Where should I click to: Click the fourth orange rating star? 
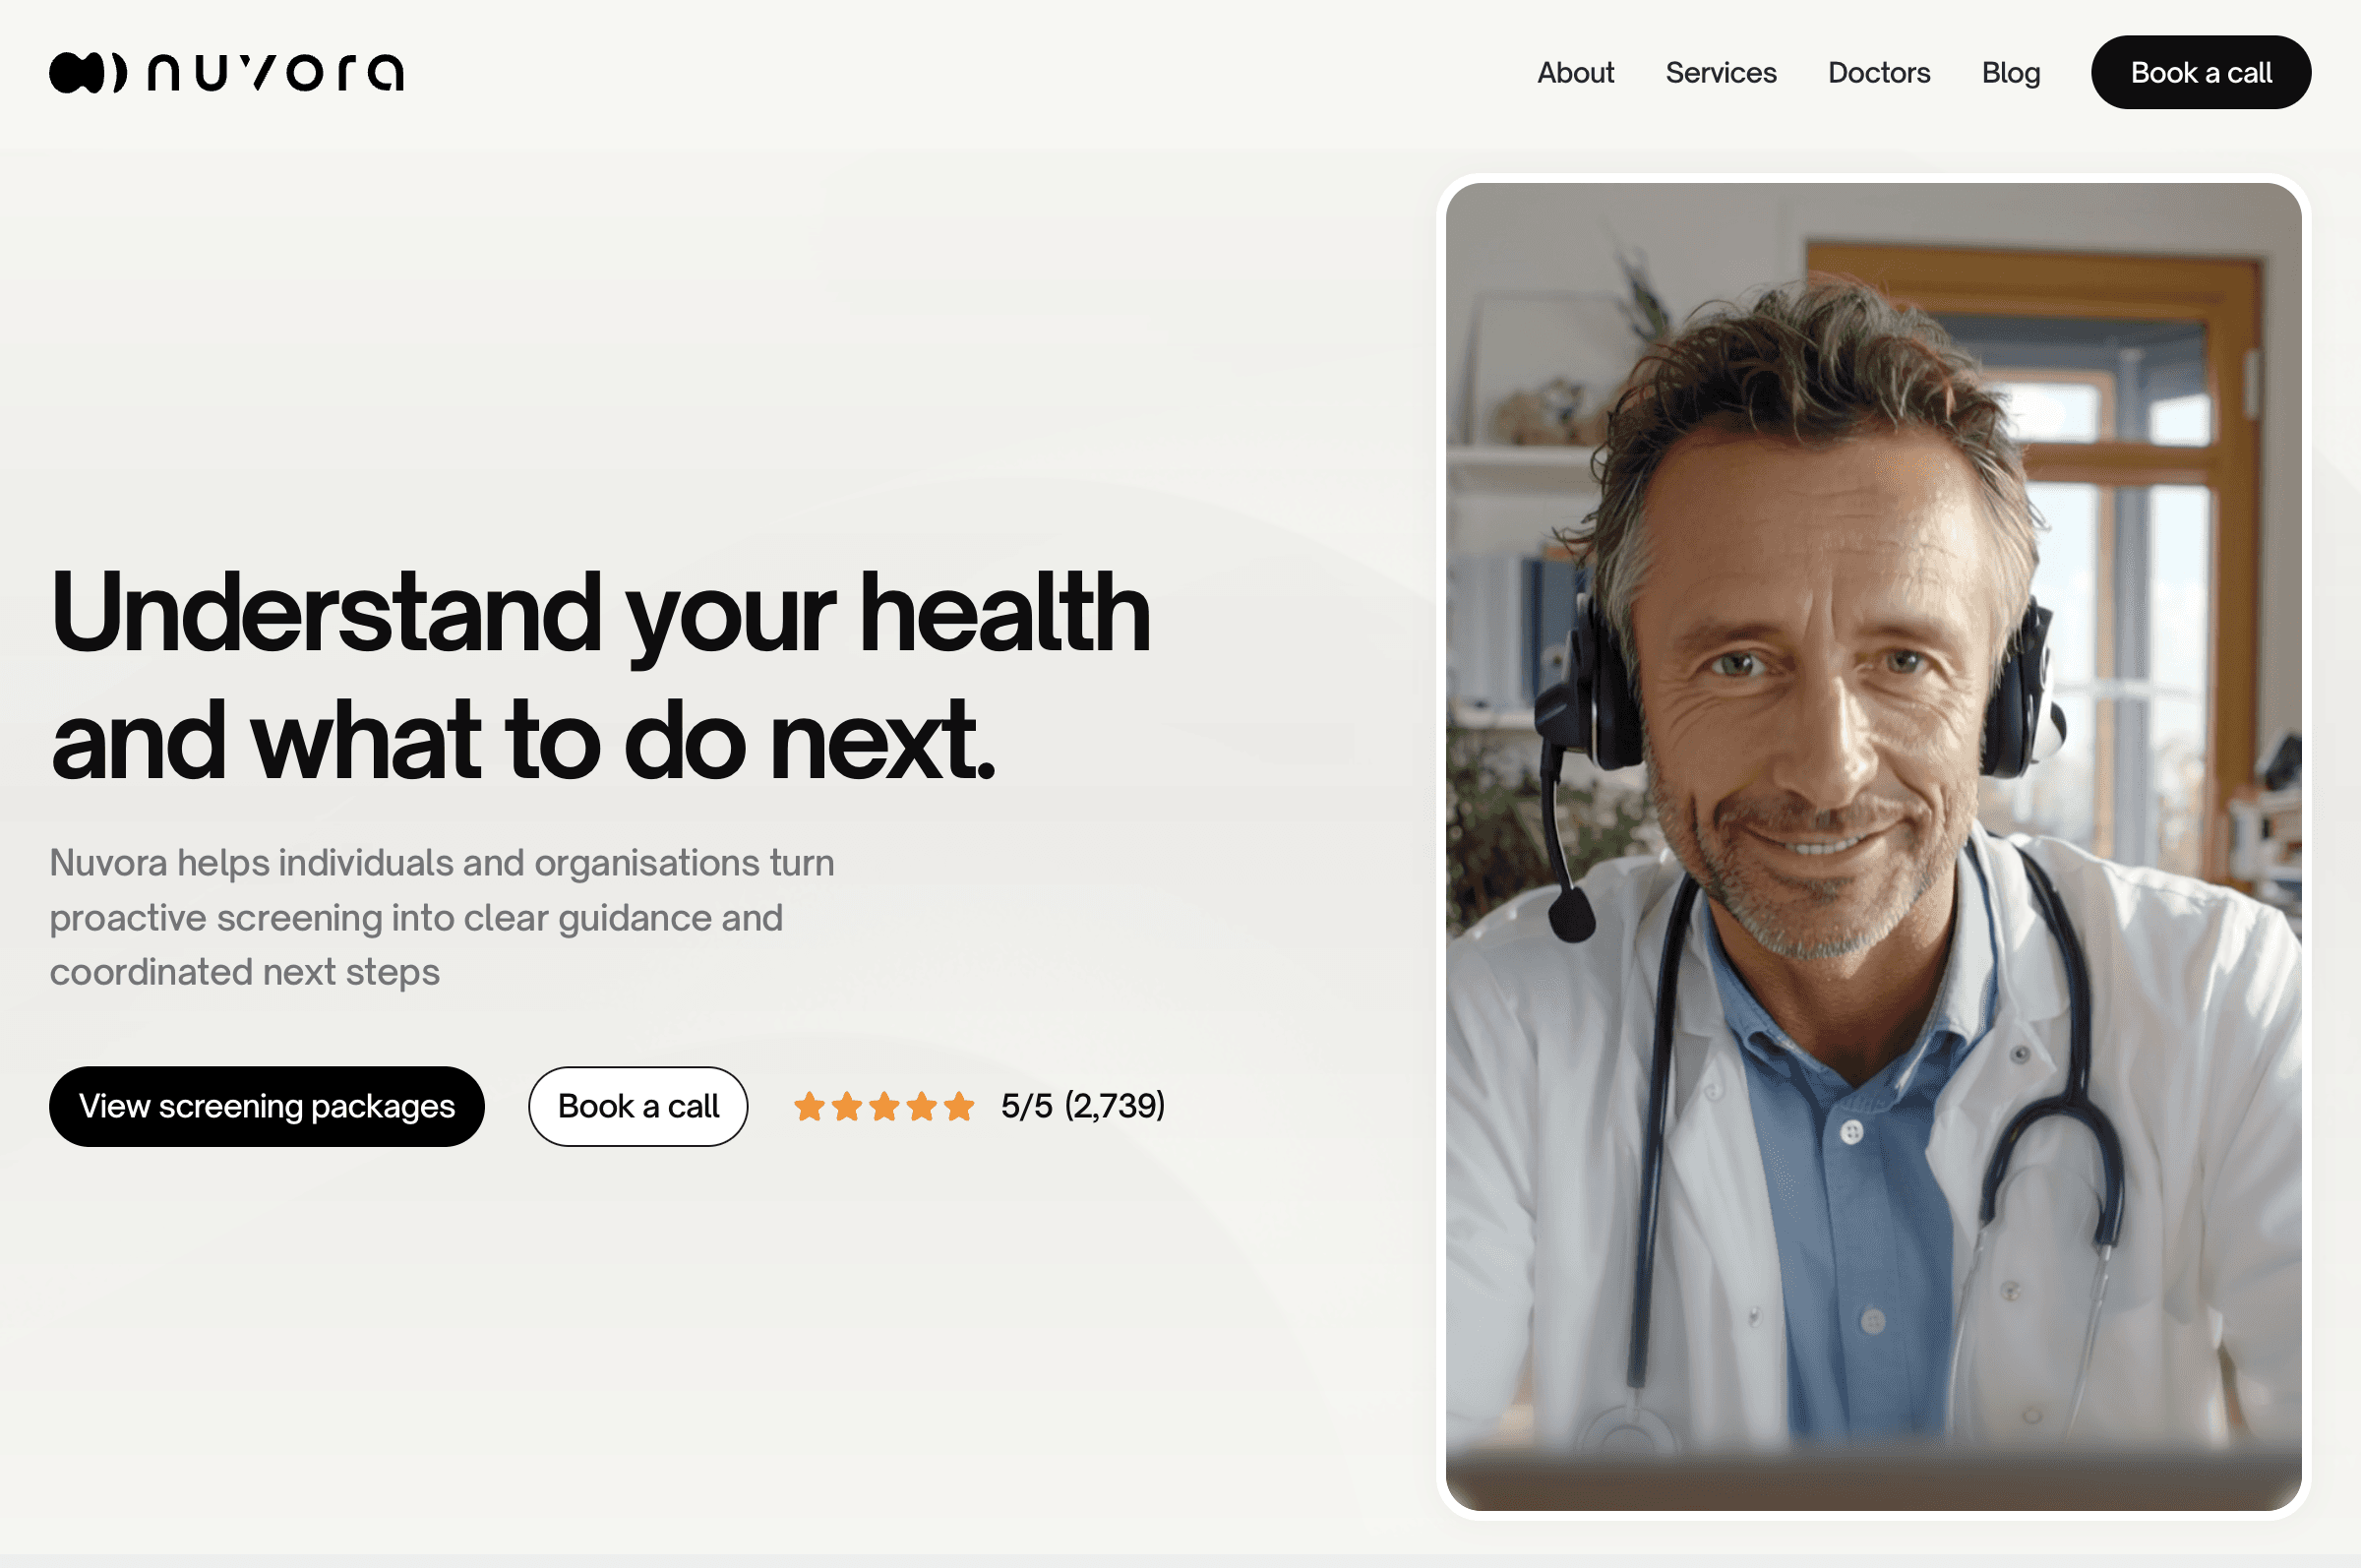point(922,1107)
